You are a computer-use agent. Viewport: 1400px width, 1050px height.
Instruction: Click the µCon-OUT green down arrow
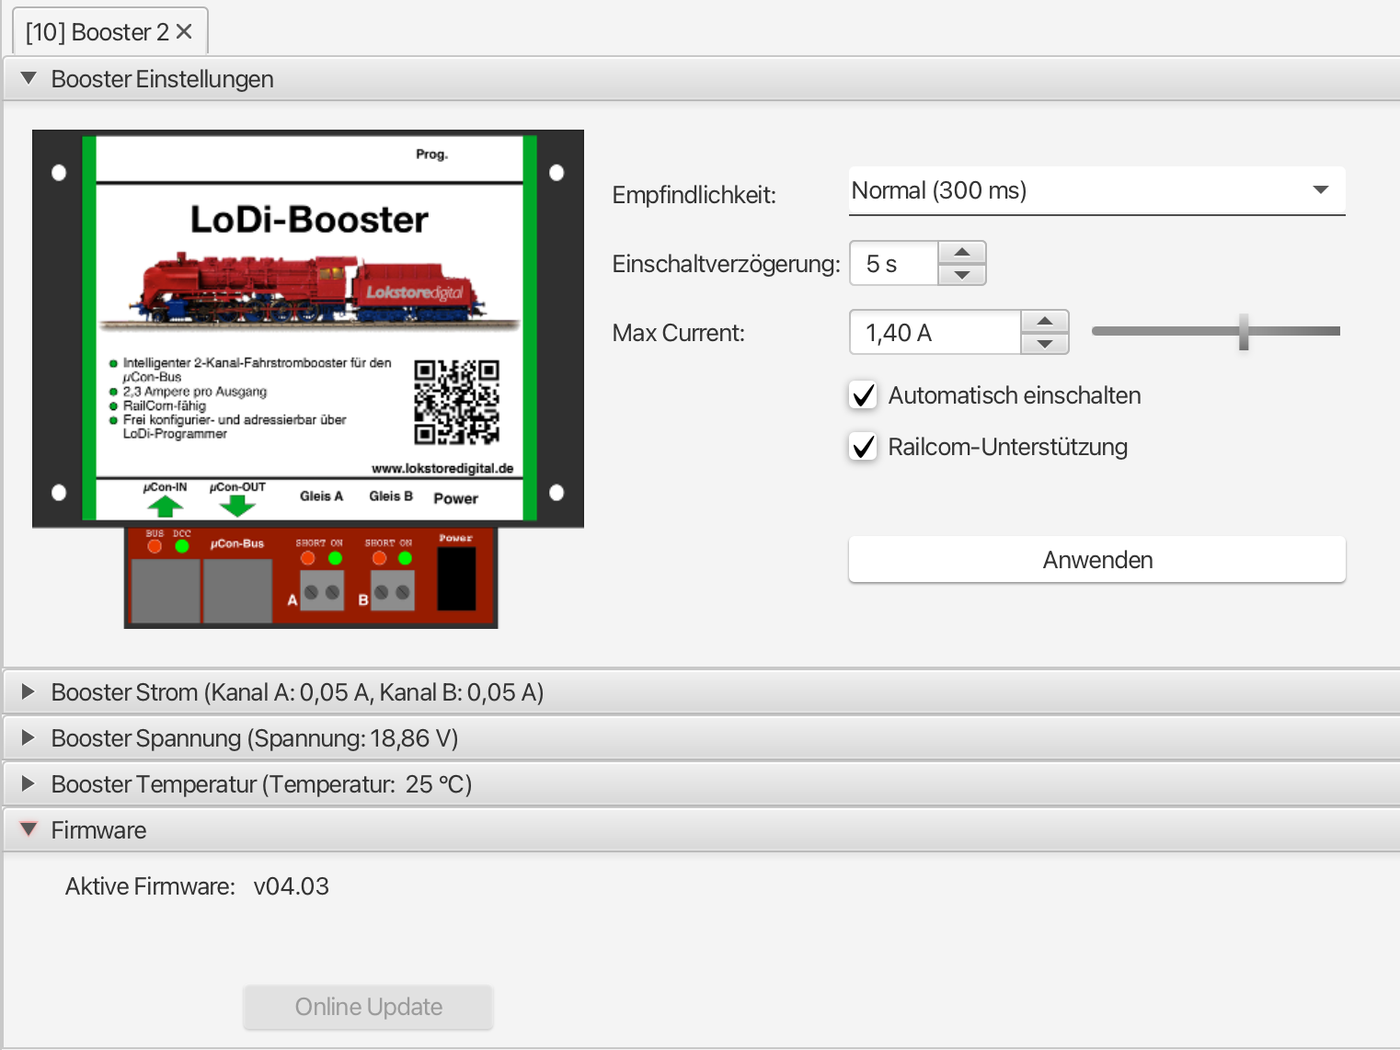(237, 506)
